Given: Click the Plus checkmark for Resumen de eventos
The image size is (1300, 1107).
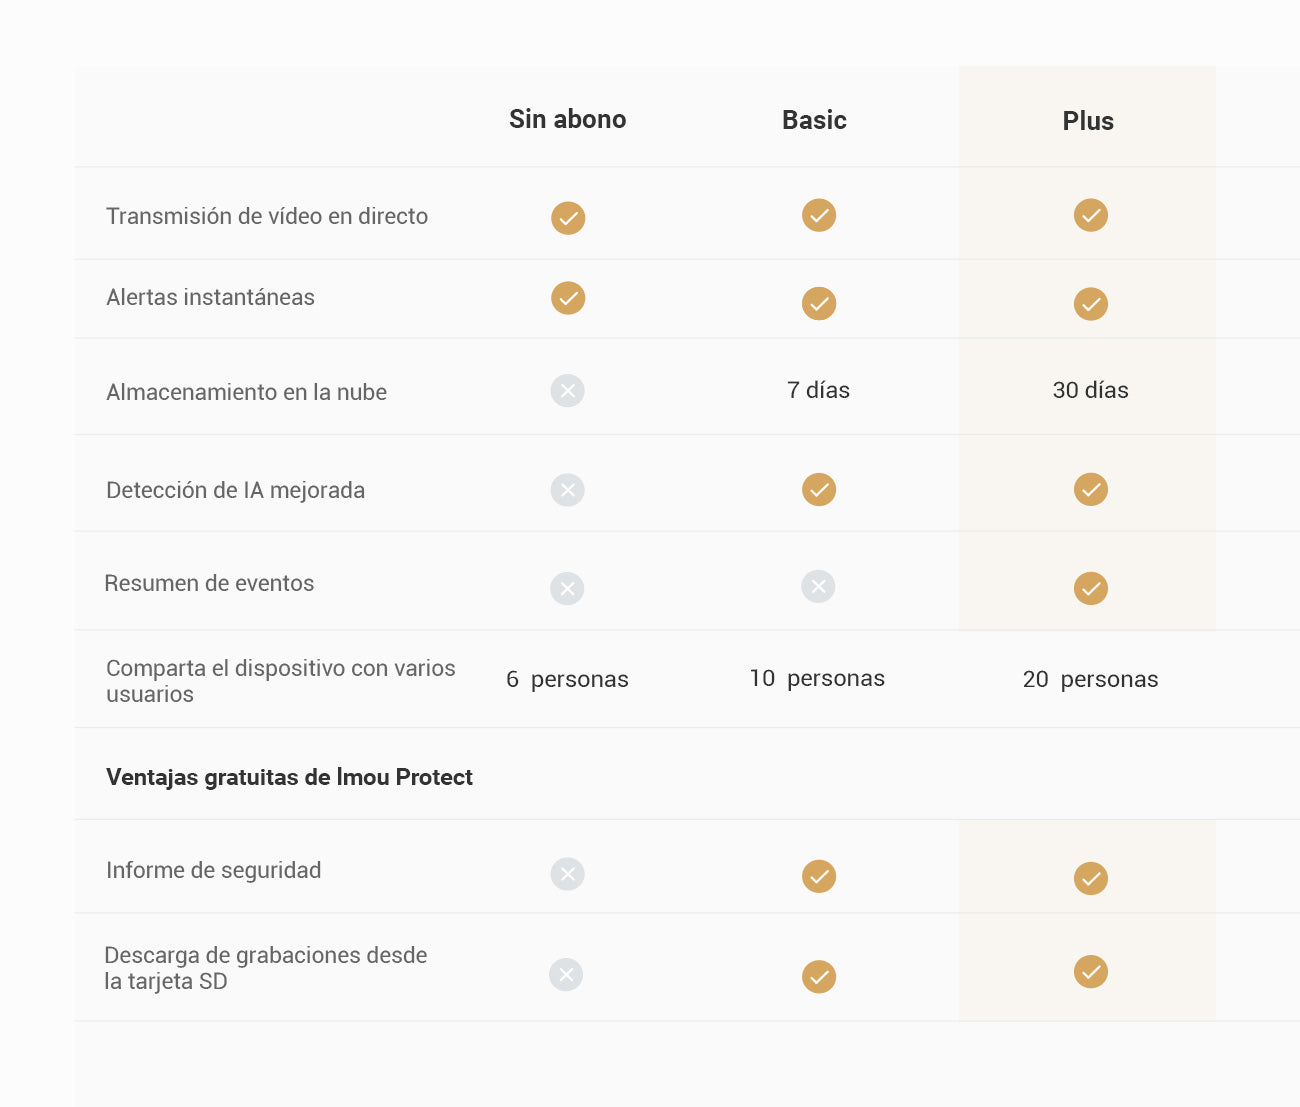Looking at the screenshot, I should pos(1090,588).
